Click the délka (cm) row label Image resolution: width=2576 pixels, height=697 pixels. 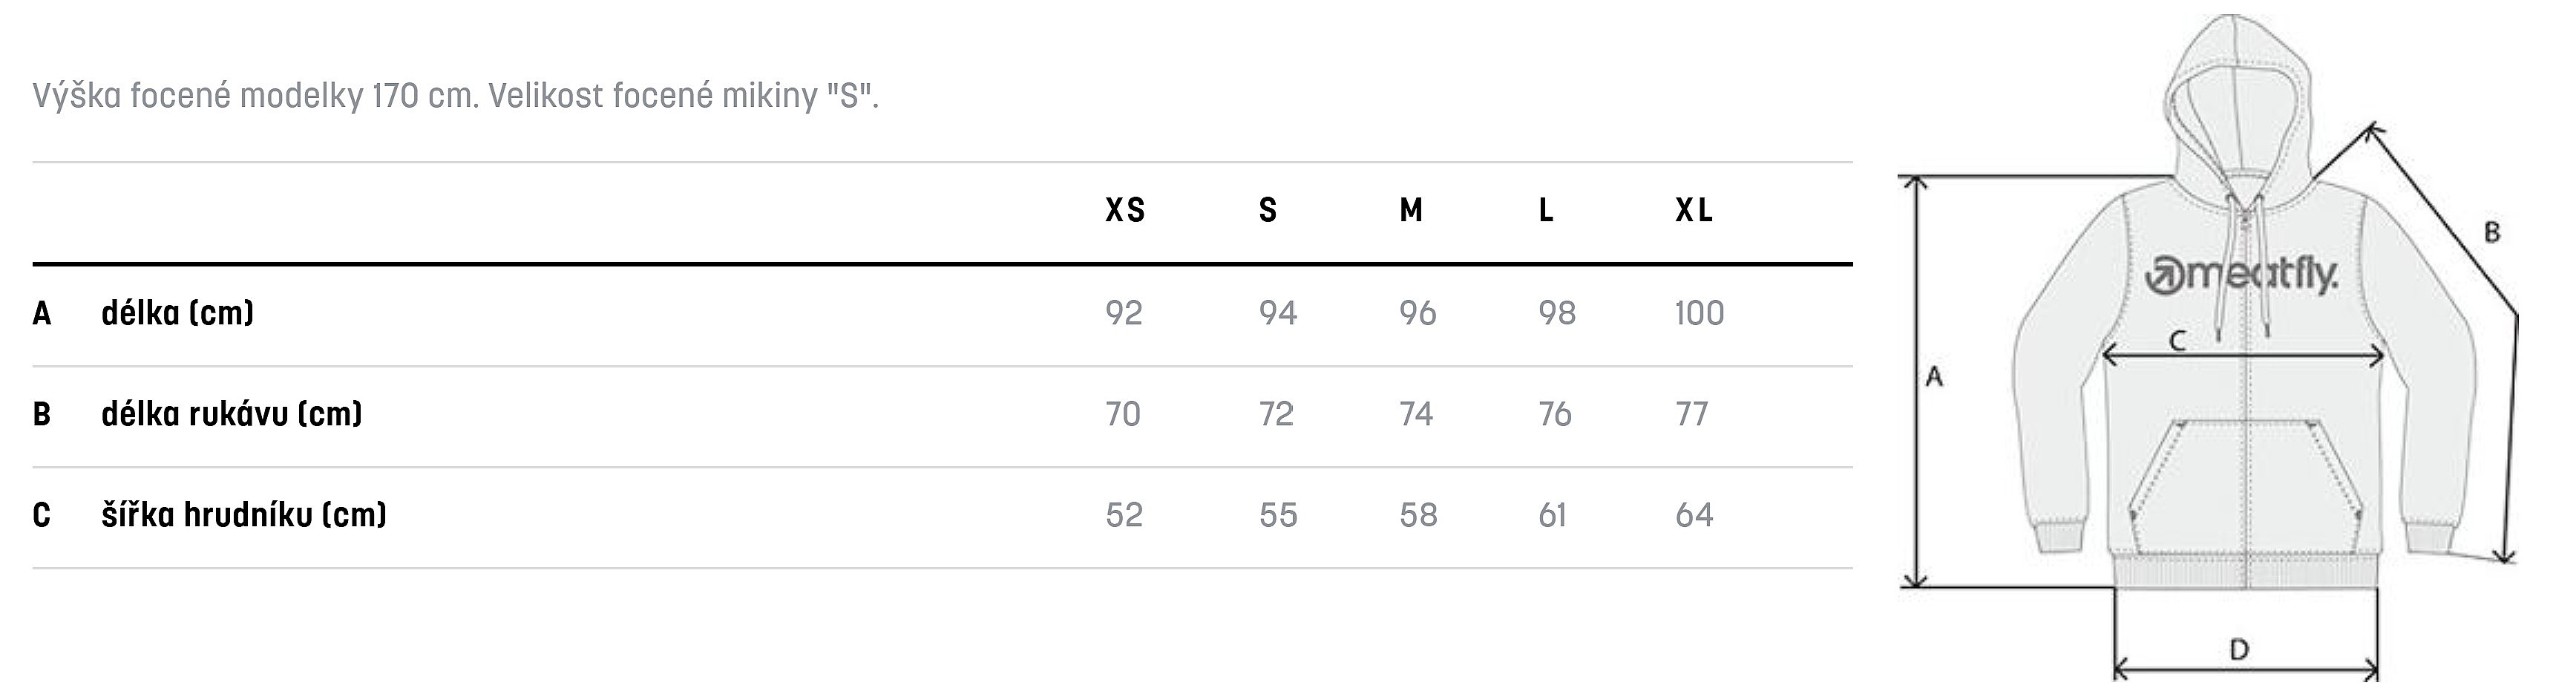pyautogui.click(x=178, y=313)
